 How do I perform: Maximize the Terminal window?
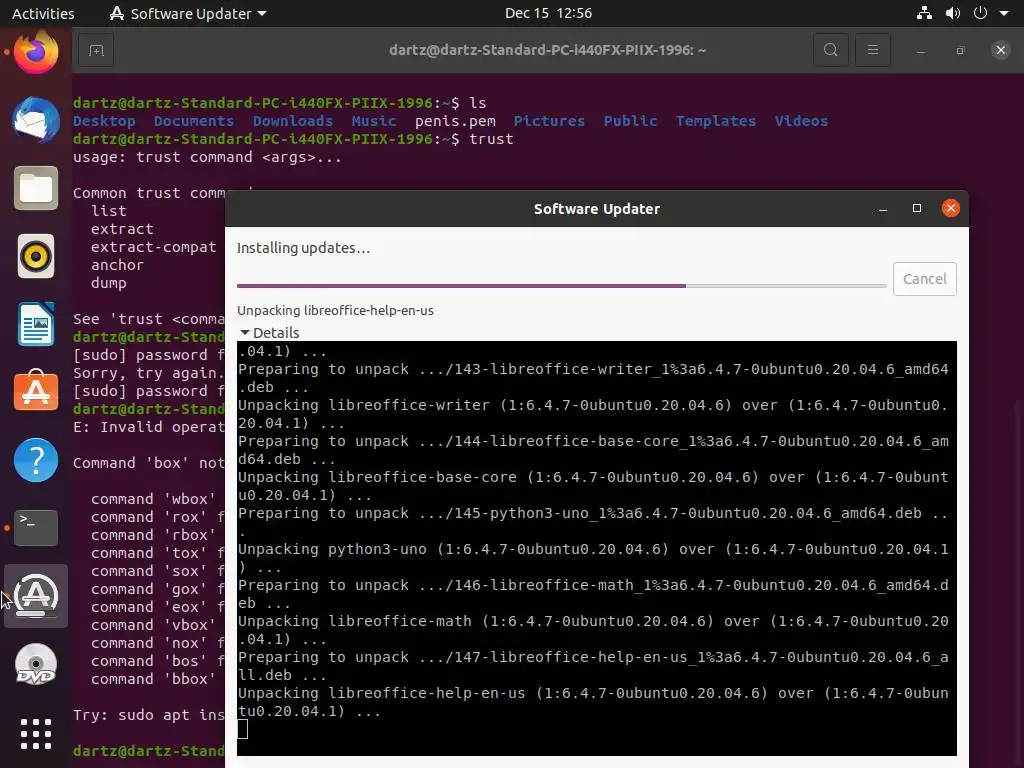click(x=961, y=50)
